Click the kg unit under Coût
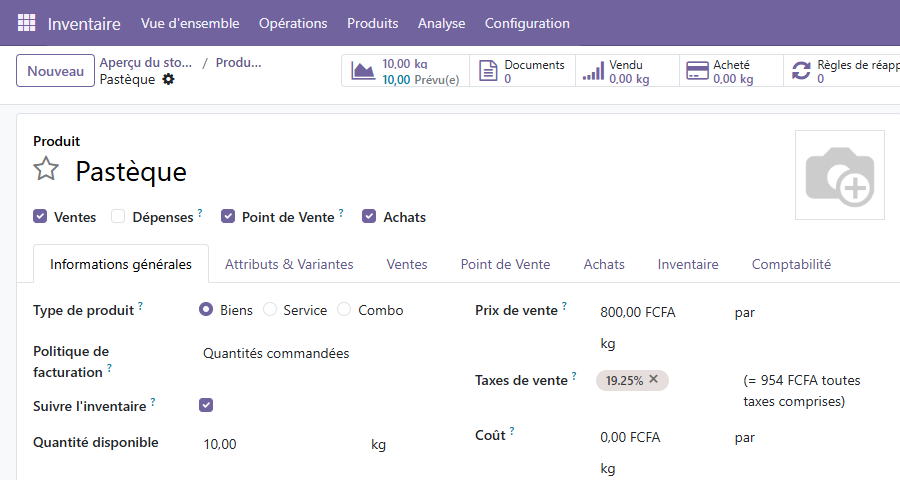 pos(608,469)
